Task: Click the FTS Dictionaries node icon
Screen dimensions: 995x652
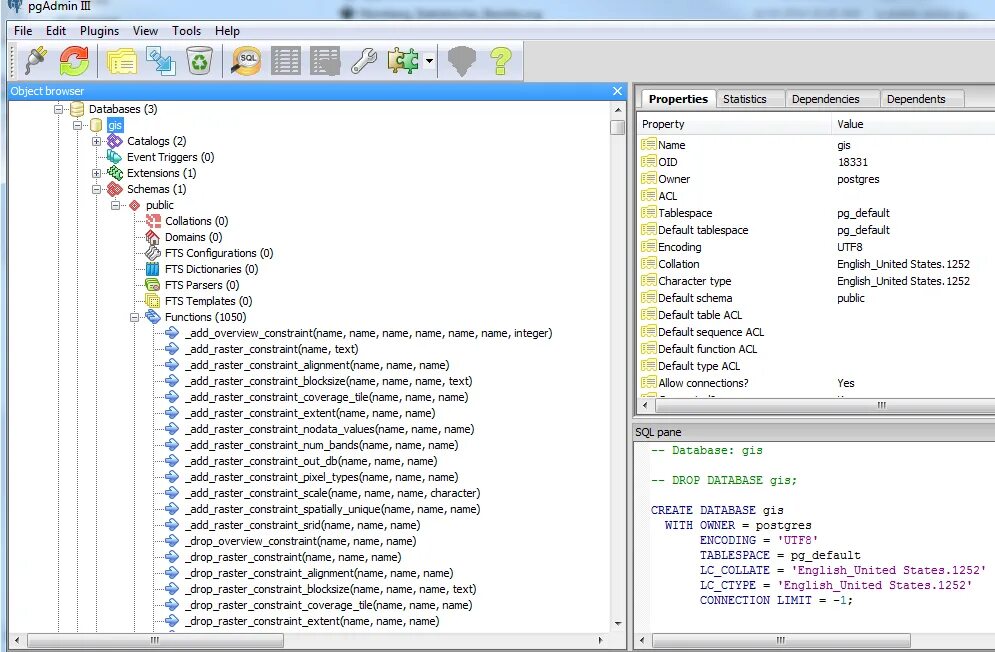Action: tap(153, 269)
